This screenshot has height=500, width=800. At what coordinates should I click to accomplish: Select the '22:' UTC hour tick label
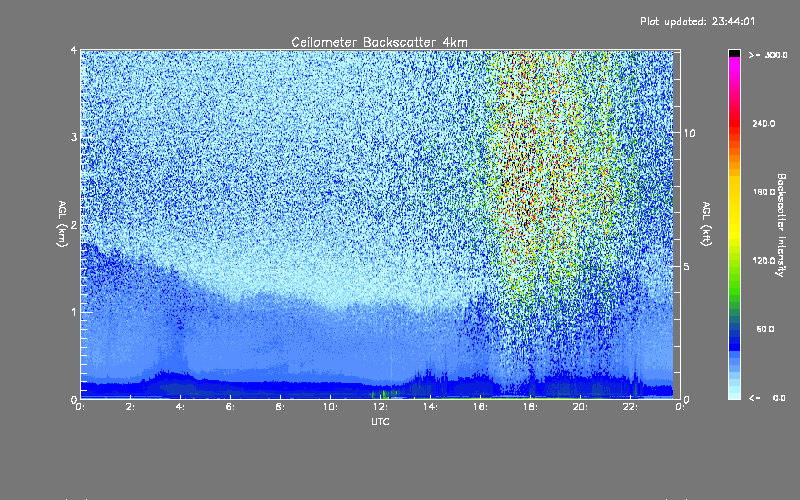[x=630, y=407]
